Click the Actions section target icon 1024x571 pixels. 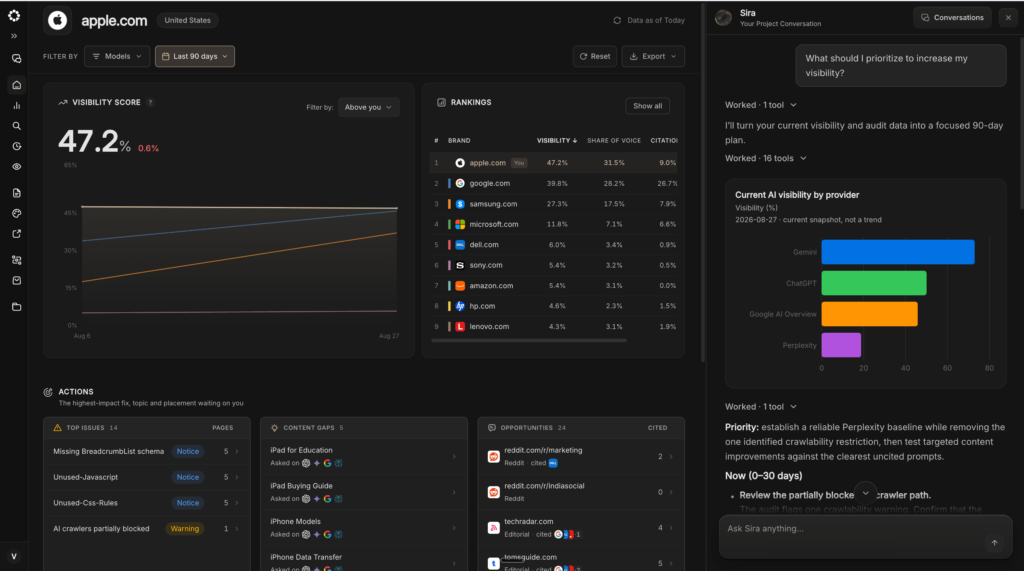click(x=48, y=392)
